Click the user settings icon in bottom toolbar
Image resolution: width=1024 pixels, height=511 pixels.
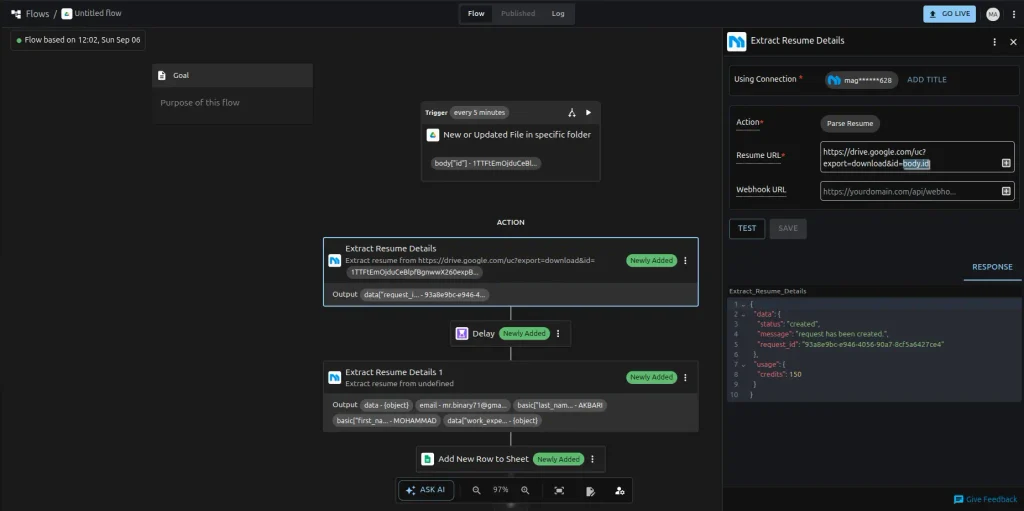click(x=619, y=490)
